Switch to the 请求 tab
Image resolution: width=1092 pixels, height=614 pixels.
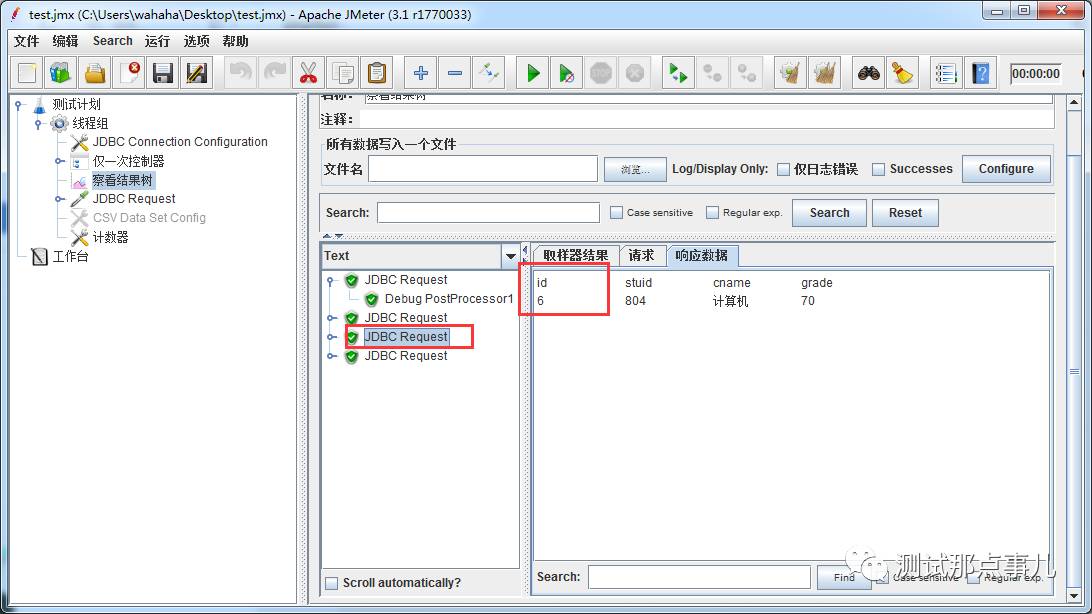(x=641, y=255)
